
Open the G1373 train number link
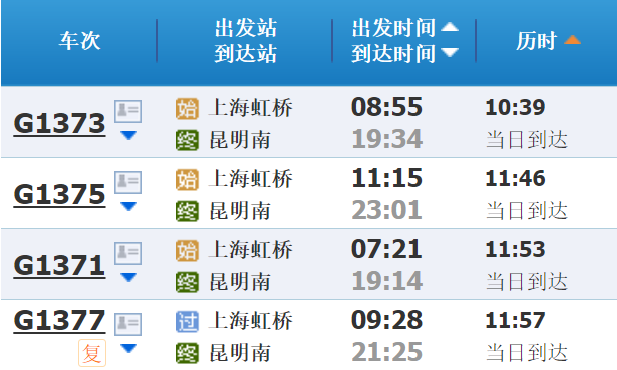(59, 123)
